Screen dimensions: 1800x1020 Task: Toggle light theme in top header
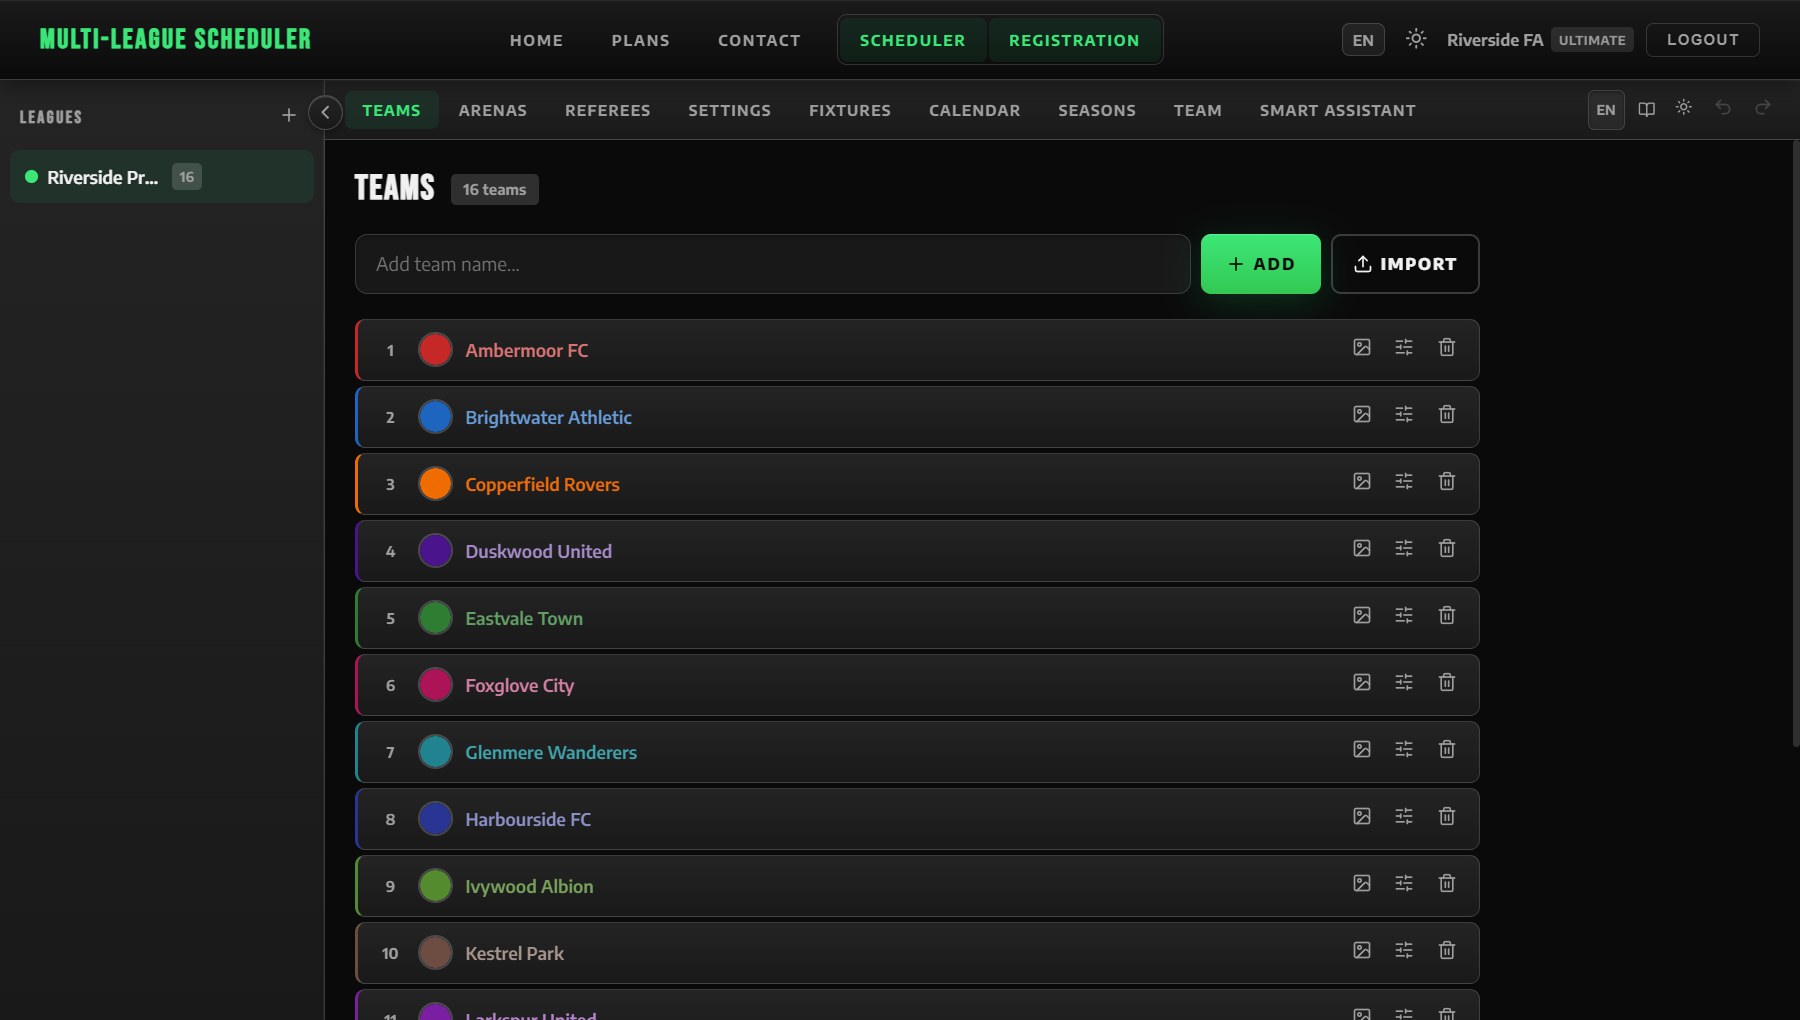tap(1416, 39)
